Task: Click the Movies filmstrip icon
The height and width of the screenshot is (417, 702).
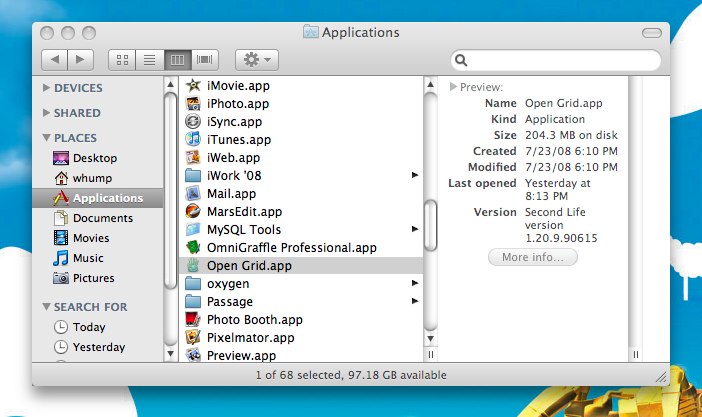Action: (61, 238)
